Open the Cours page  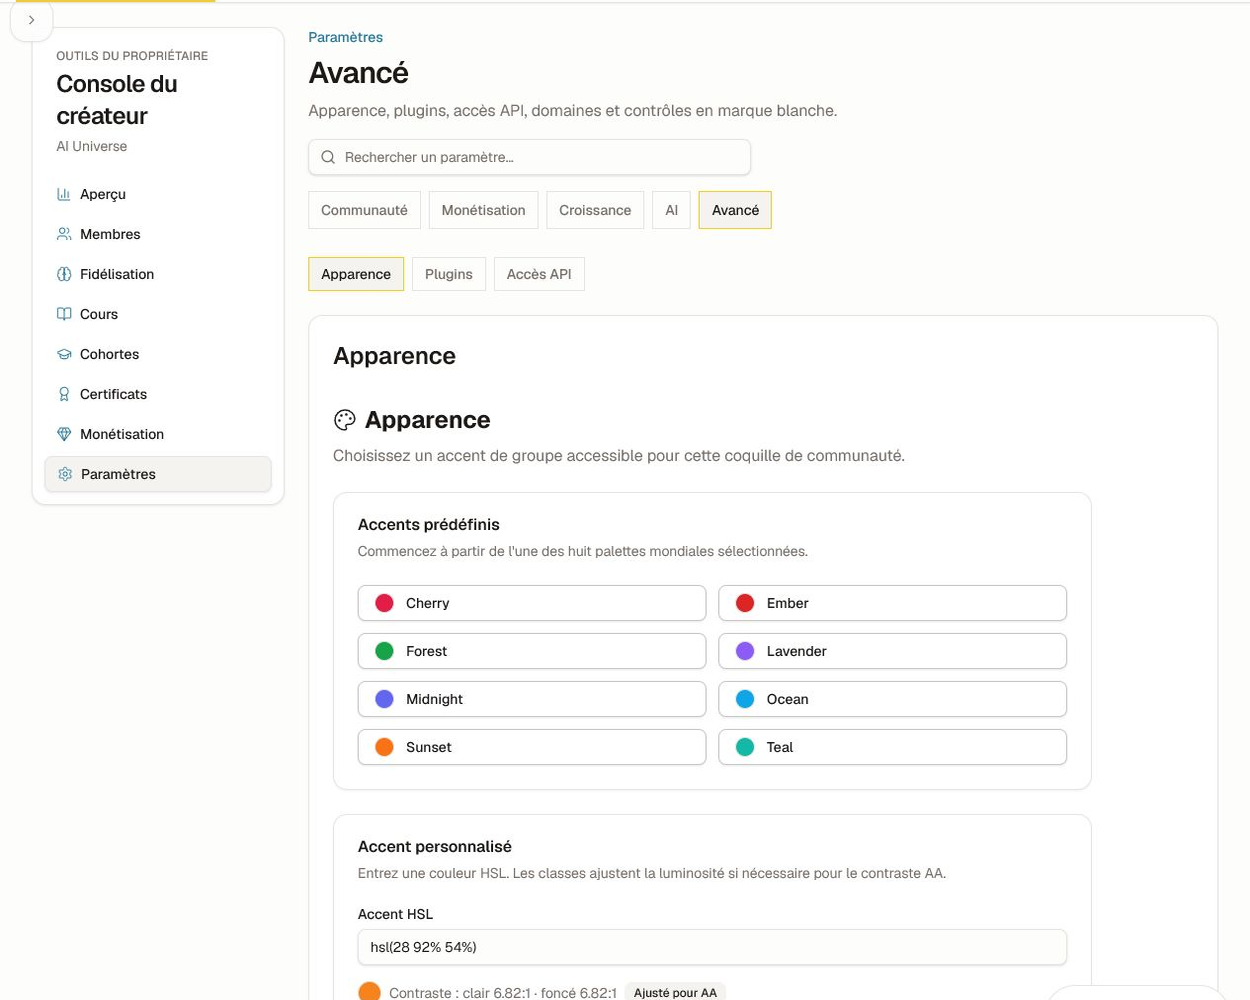coord(158,314)
